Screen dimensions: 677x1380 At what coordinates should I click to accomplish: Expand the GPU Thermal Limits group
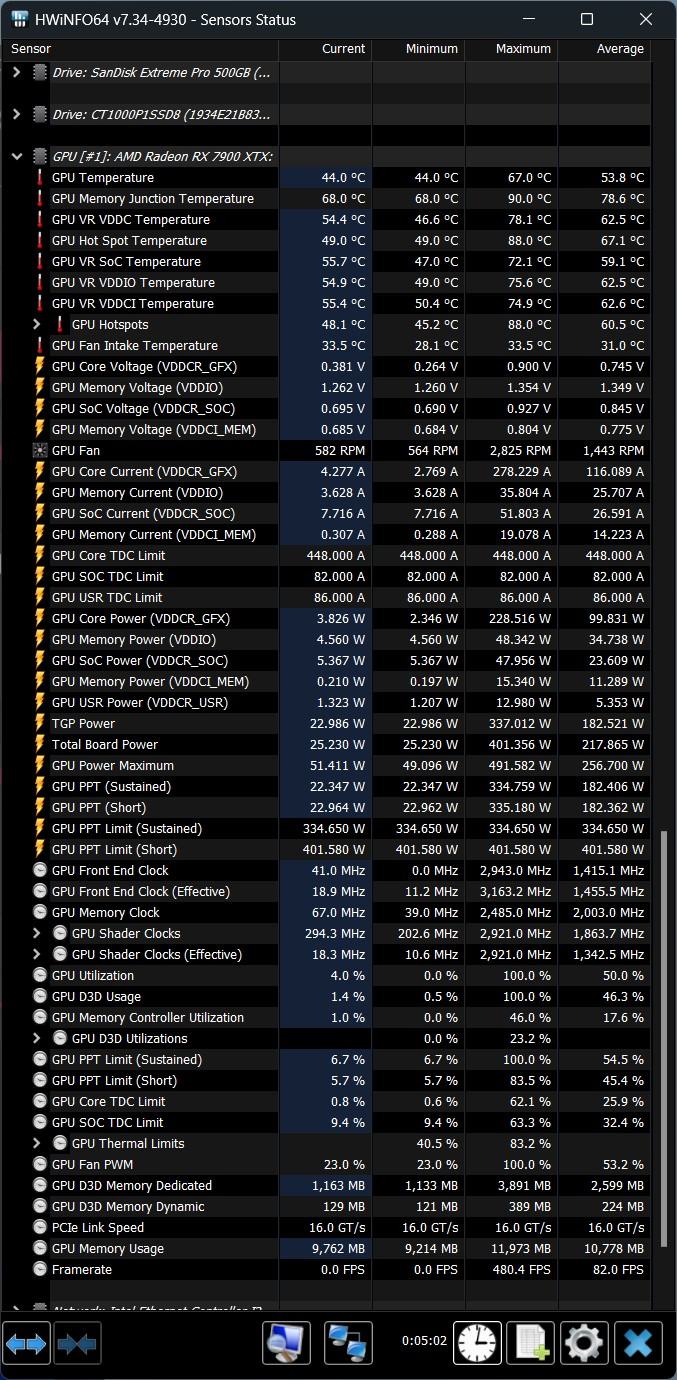tap(37, 1144)
